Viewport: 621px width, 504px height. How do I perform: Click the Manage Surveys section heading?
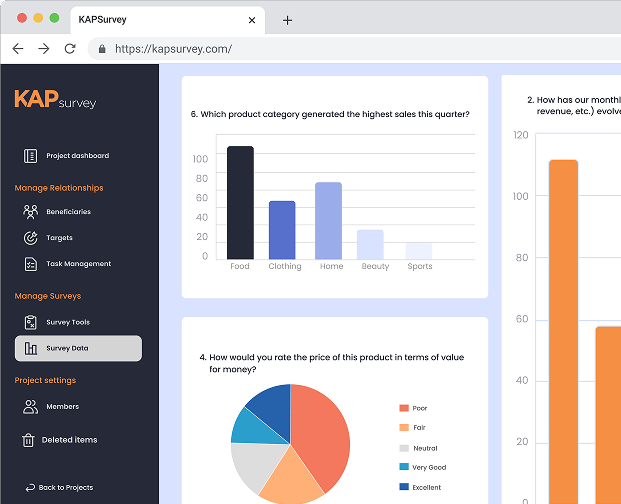point(48,296)
